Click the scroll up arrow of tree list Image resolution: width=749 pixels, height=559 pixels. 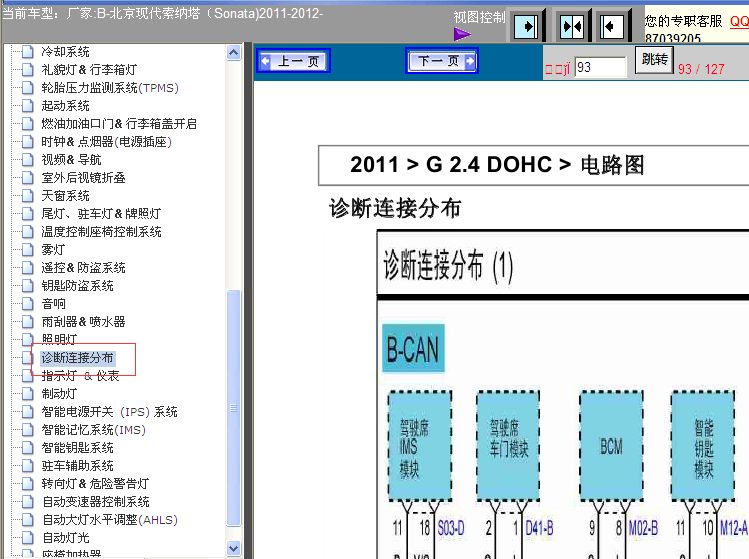(234, 53)
